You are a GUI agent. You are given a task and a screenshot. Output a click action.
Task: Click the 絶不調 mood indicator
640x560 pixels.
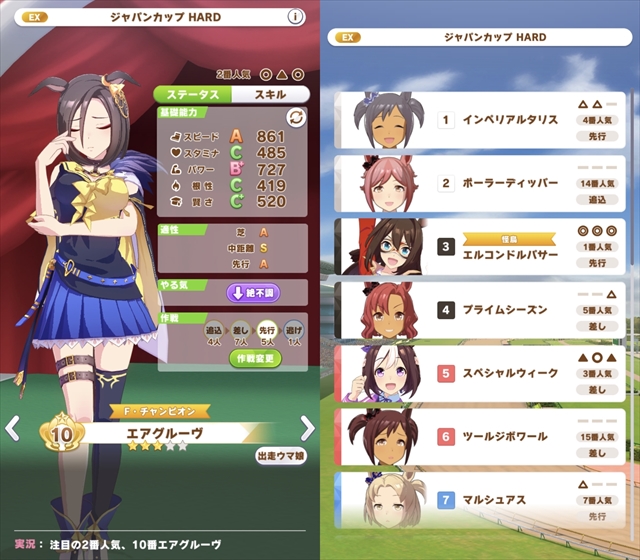click(253, 293)
